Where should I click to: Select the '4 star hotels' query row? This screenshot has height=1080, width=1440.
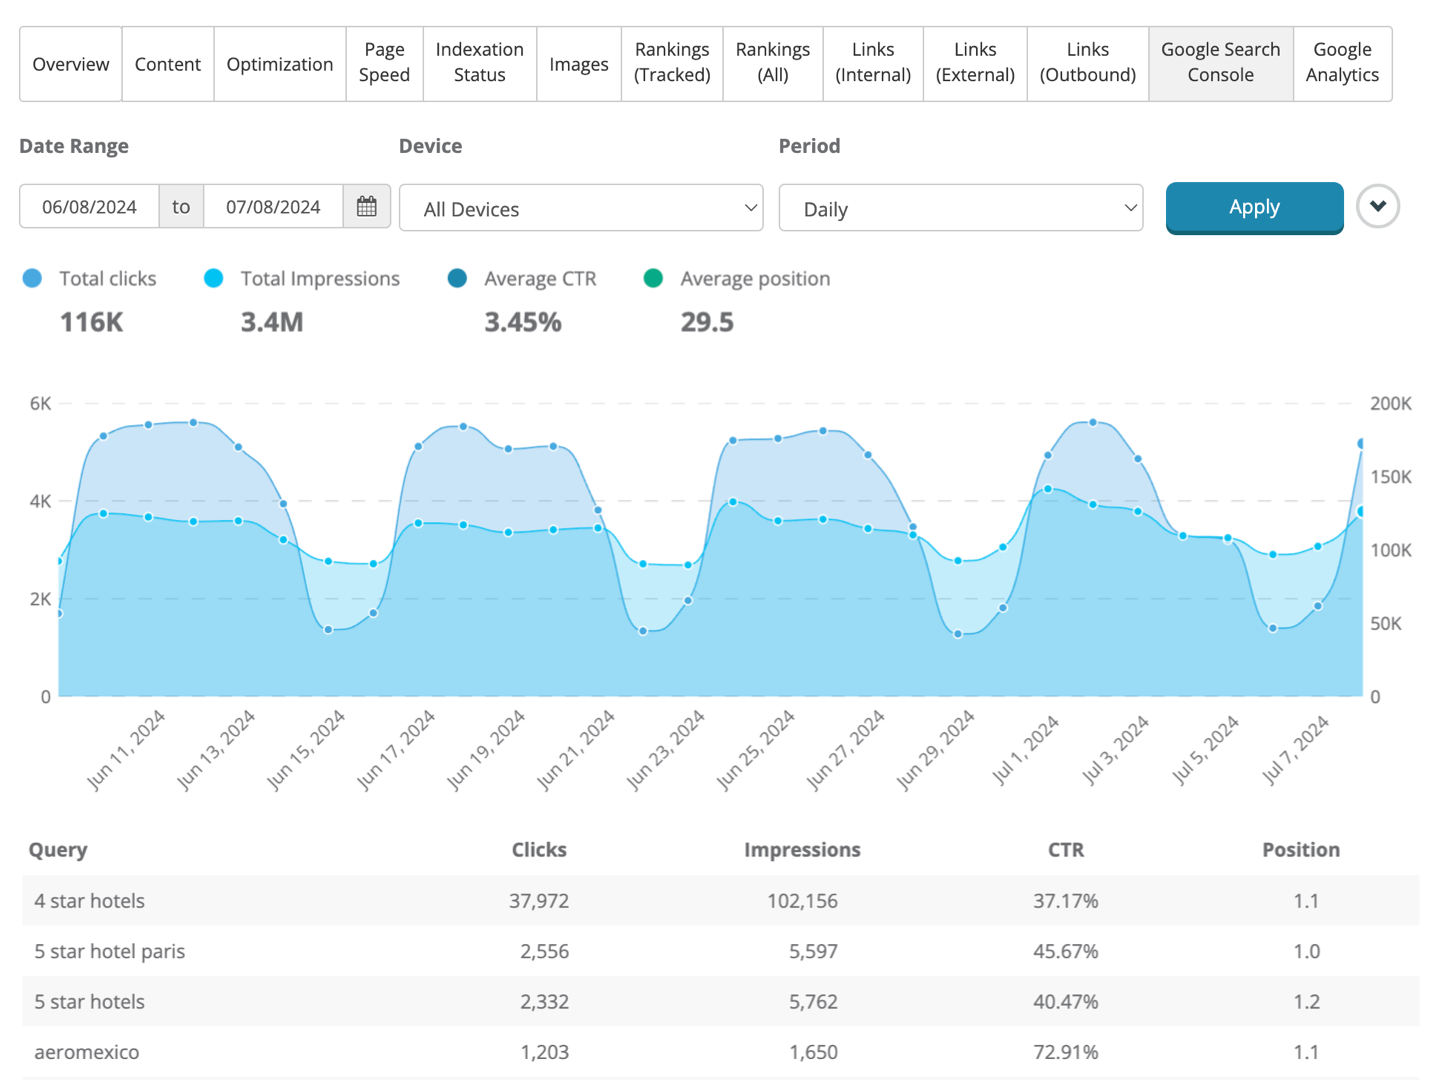[x=720, y=901]
